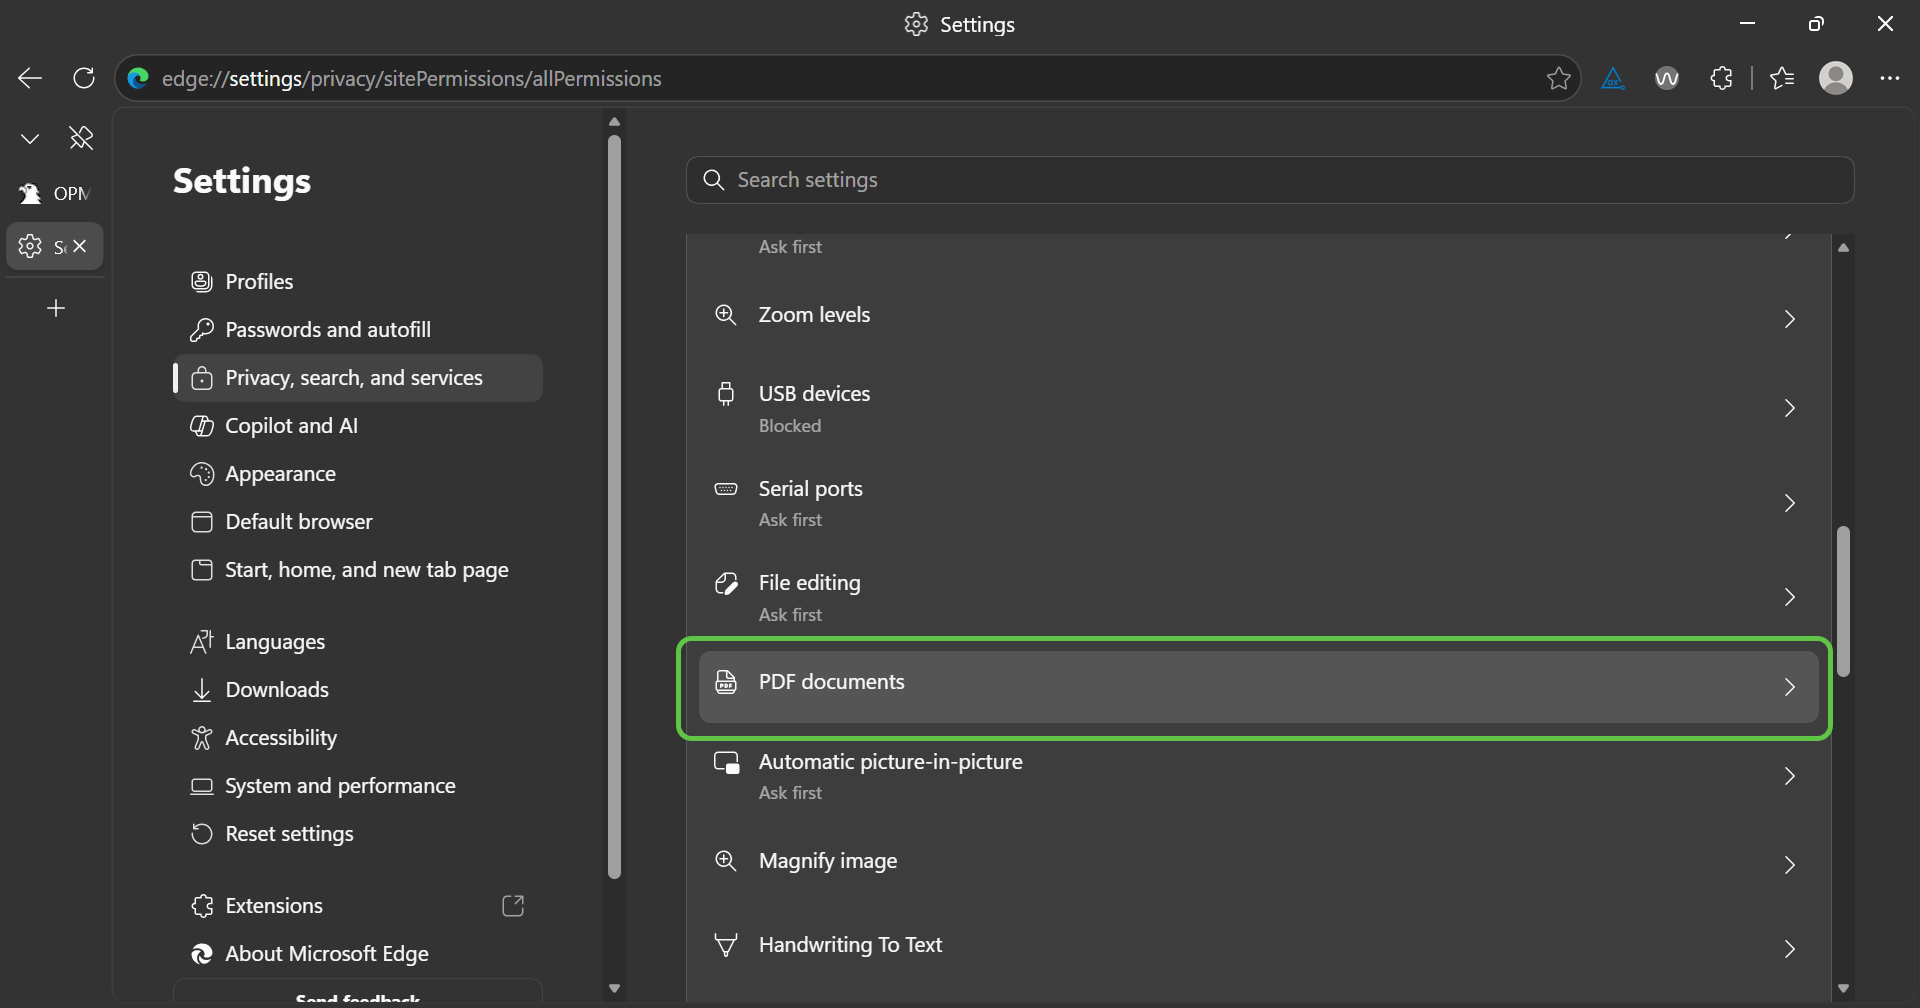The image size is (1920, 1008).
Task: Open the circular W extension icon
Action: point(1667,78)
